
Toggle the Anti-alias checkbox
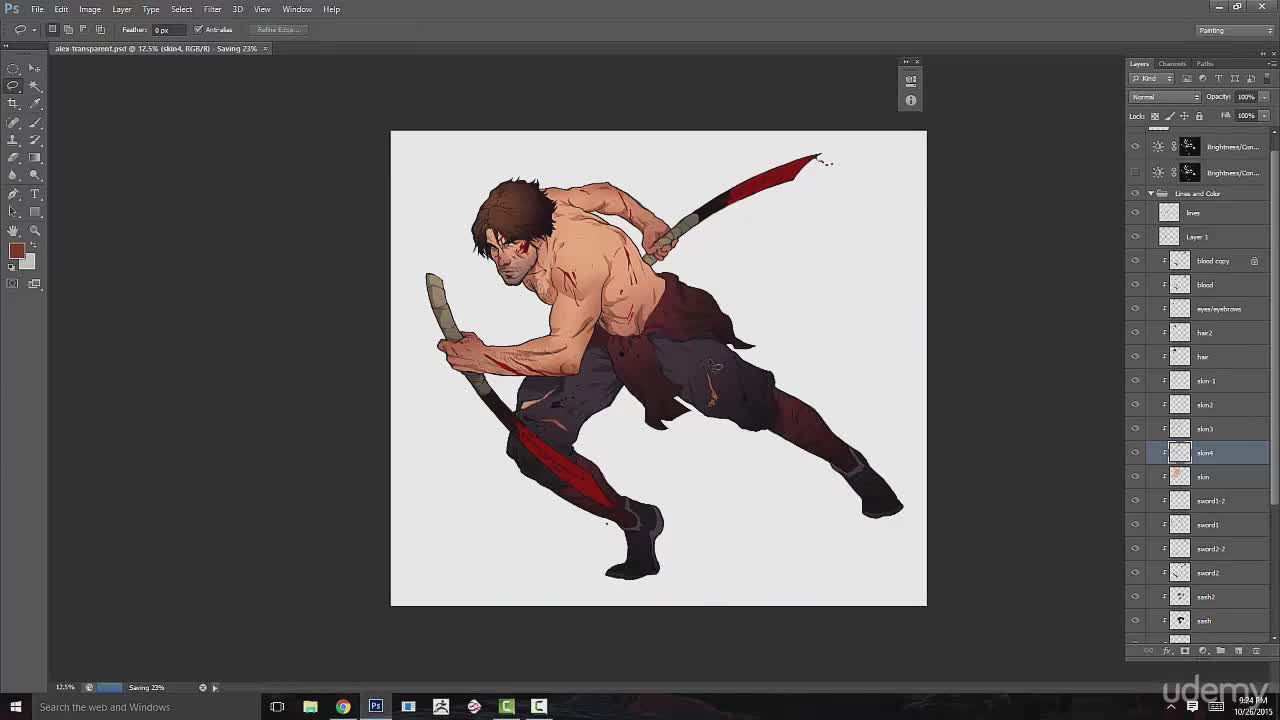[198, 29]
